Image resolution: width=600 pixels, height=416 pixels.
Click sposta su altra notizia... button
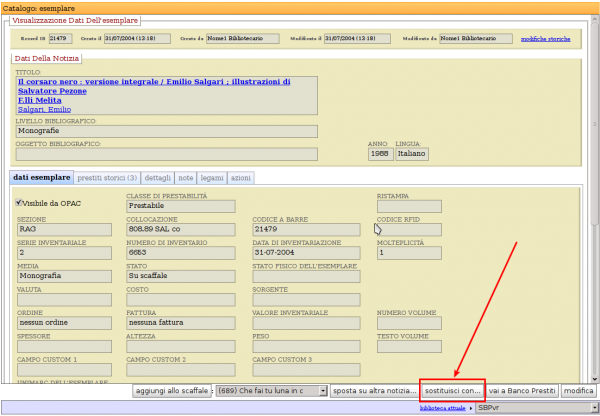(x=374, y=389)
